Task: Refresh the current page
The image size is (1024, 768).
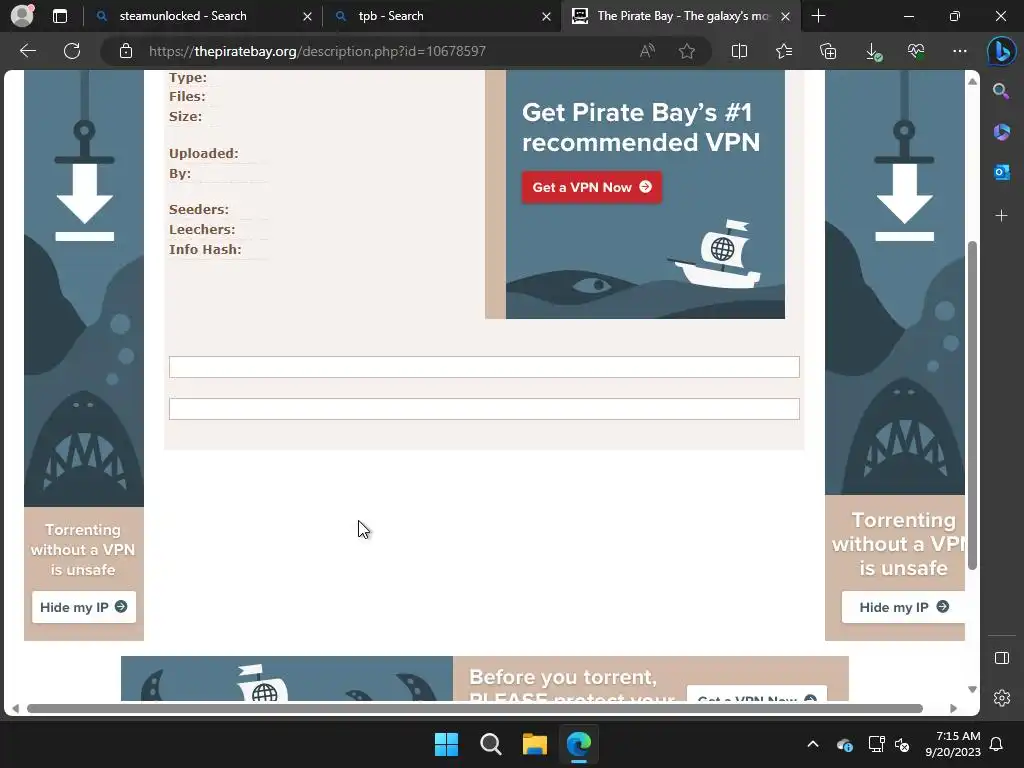Action: coord(72,51)
